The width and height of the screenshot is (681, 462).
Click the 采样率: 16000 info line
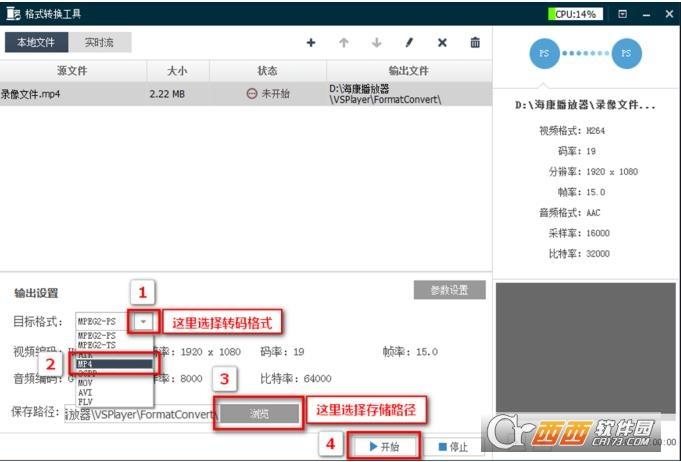pos(579,233)
